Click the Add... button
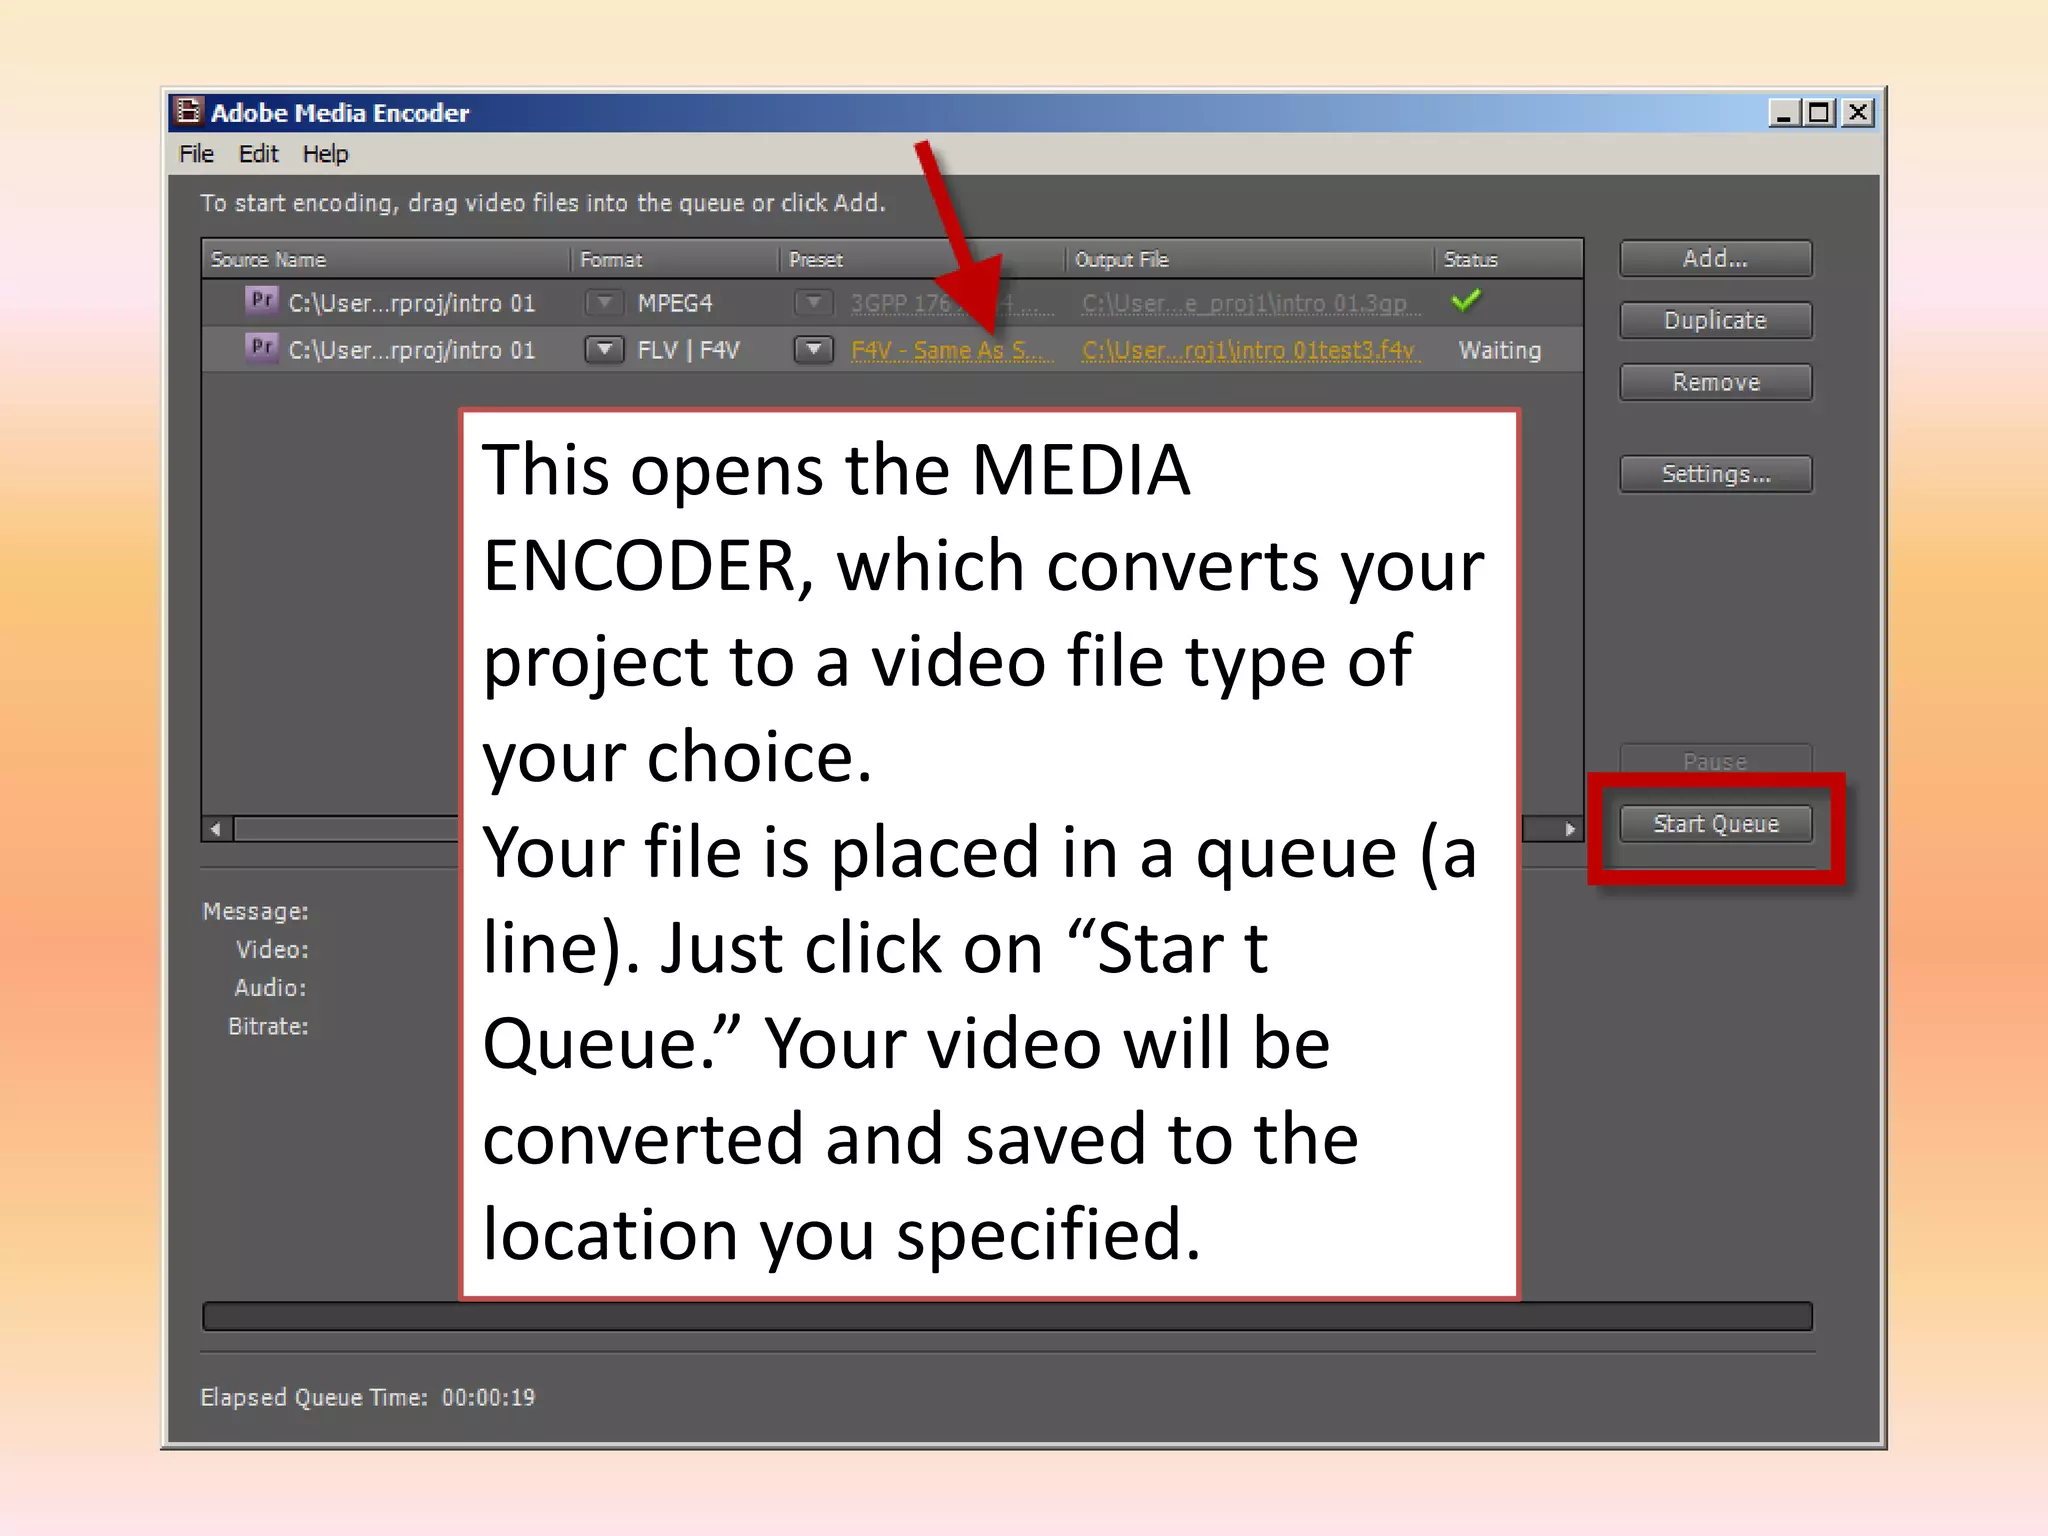Screen dimensions: 2048x1536 1715,258
